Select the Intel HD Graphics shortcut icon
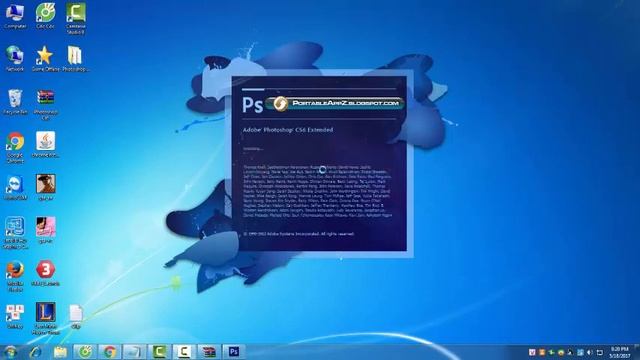The width and height of the screenshot is (640, 360). pyautogui.click(x=15, y=233)
